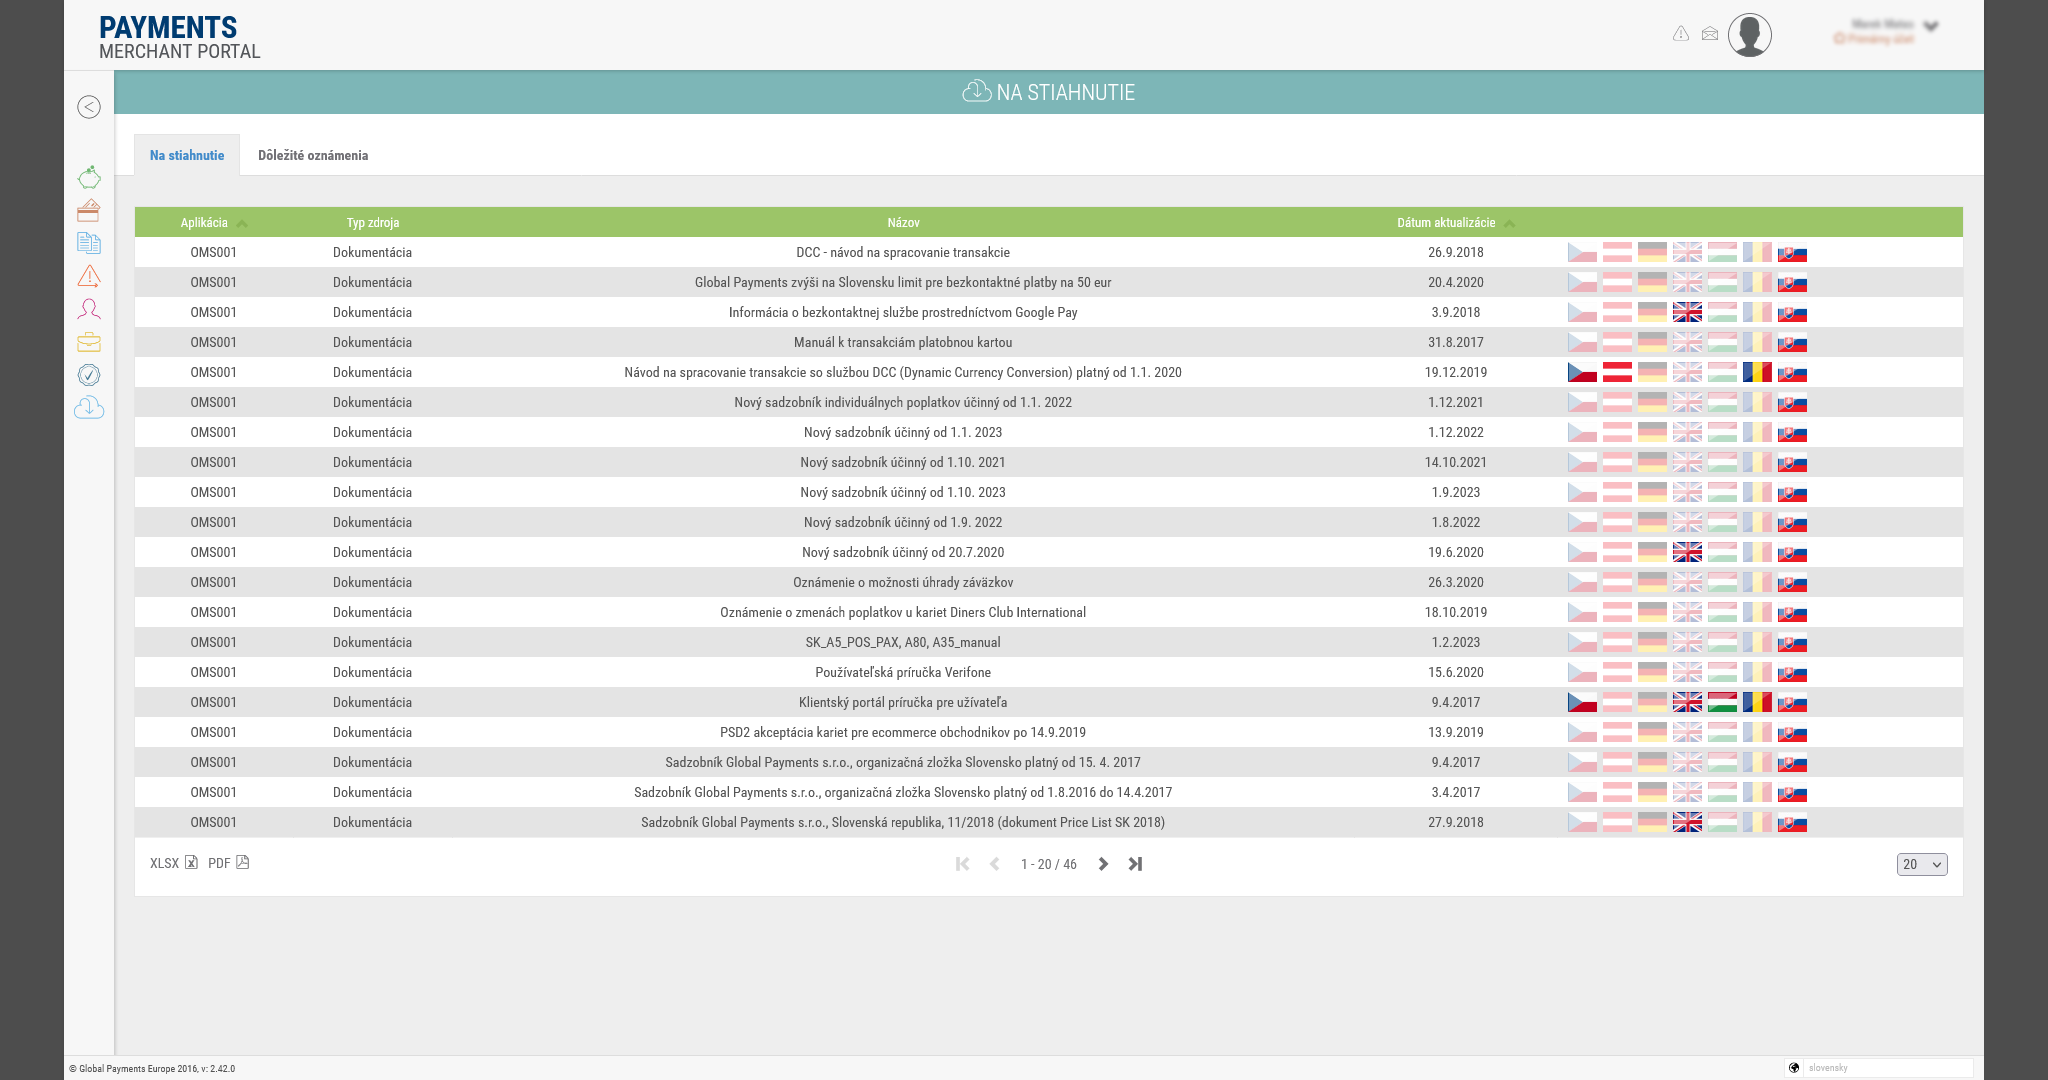Click the piggy bank sidebar icon
Screen dimensions: 2048x1080
tap(89, 178)
